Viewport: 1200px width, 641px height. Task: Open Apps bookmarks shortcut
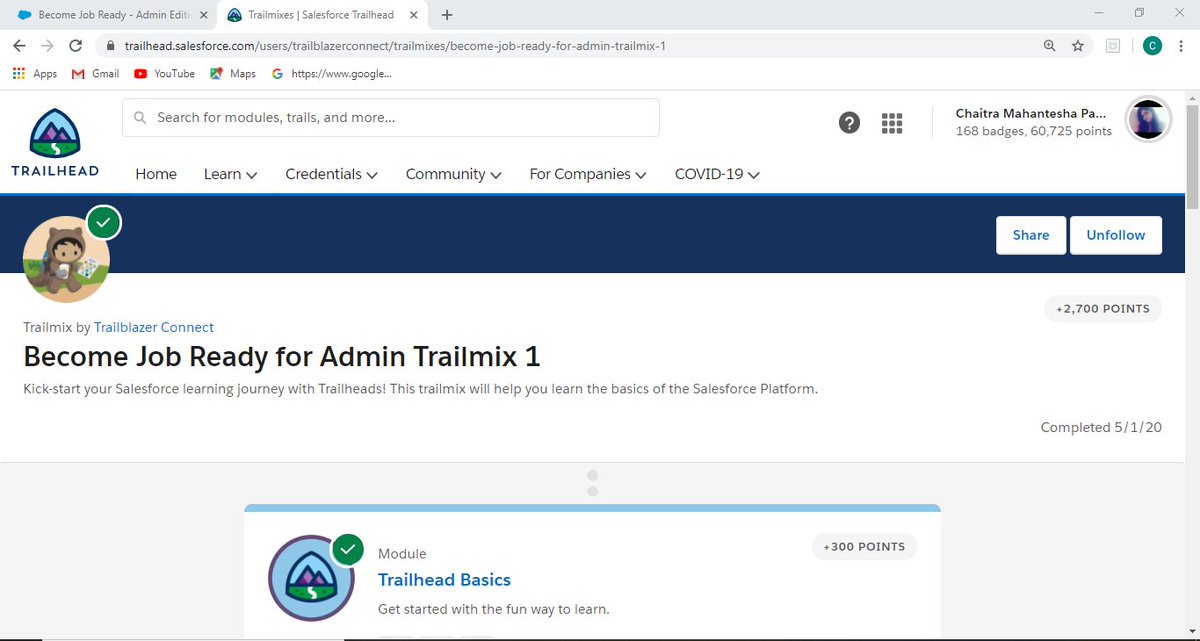[x=35, y=74]
